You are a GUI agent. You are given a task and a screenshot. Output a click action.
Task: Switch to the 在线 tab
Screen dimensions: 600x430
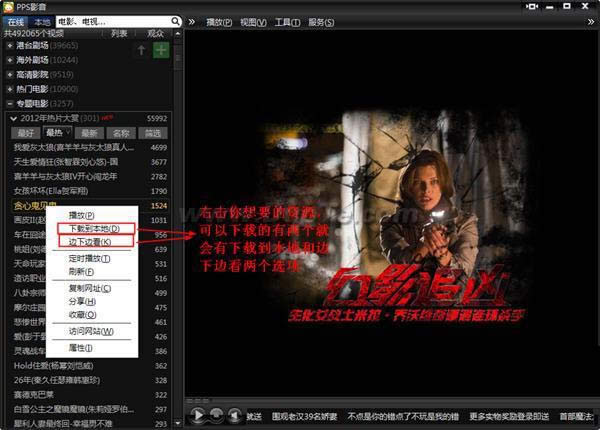16,22
